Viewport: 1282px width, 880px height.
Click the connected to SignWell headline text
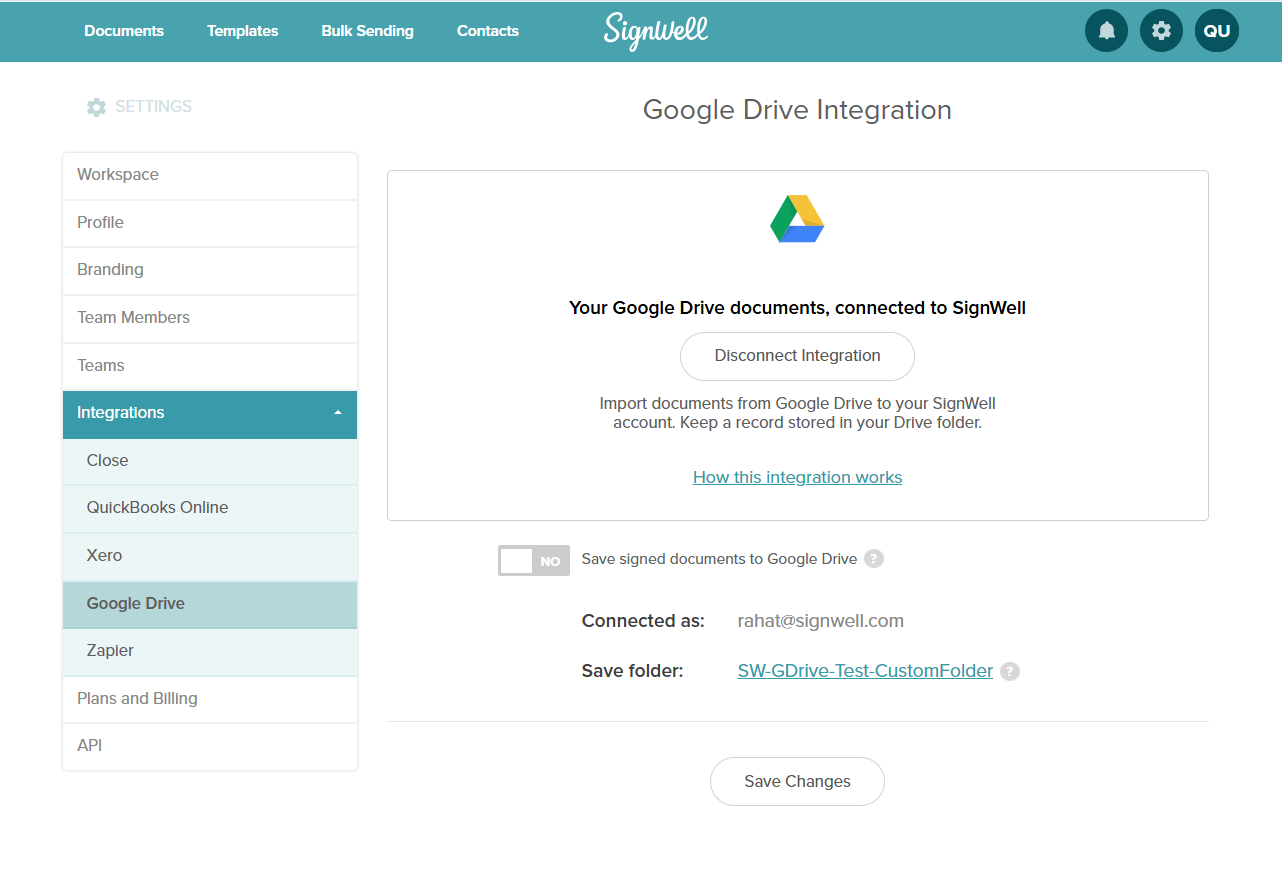click(797, 308)
